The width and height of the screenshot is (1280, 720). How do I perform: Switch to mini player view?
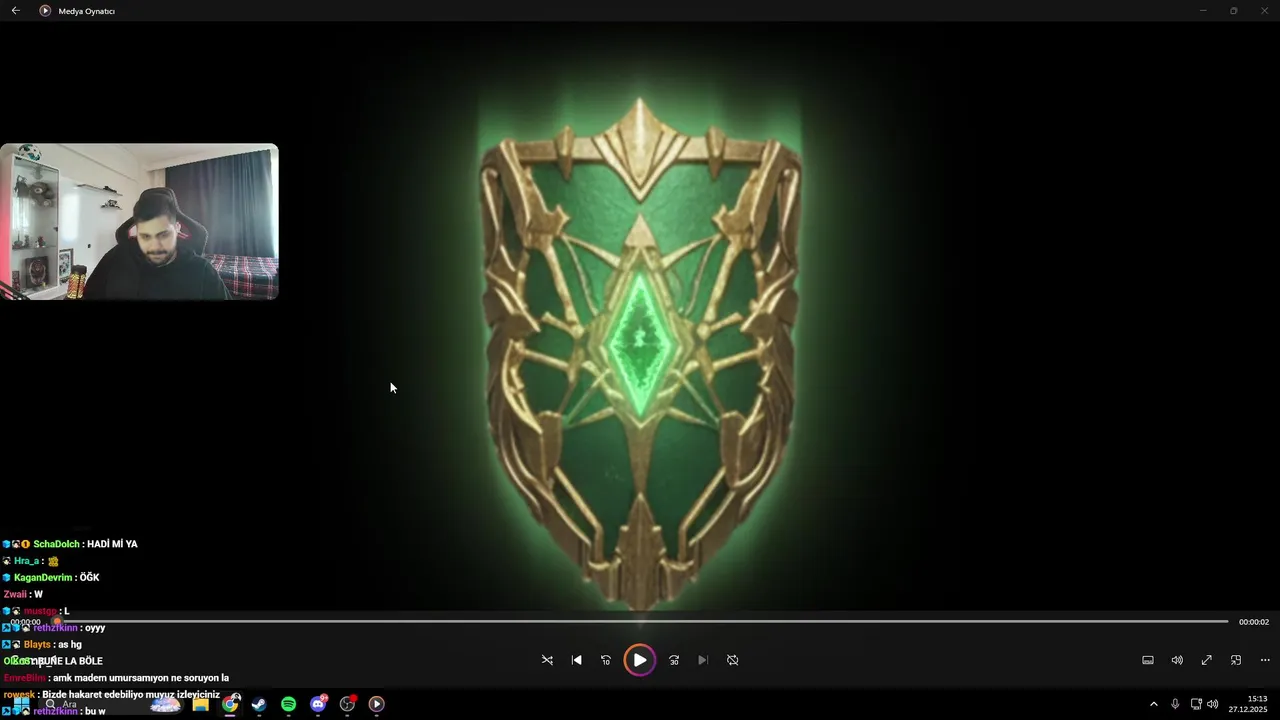tap(1236, 660)
